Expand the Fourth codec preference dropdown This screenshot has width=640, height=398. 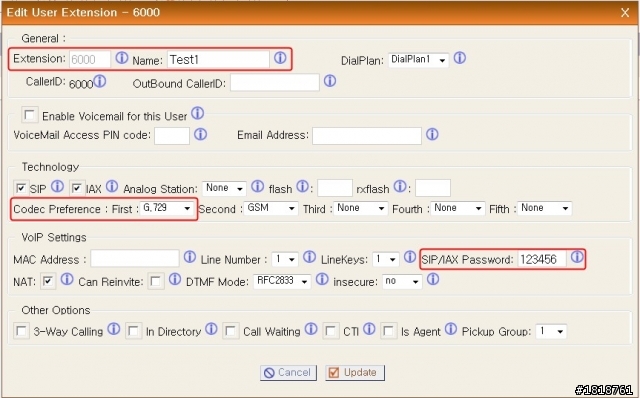coord(458,208)
